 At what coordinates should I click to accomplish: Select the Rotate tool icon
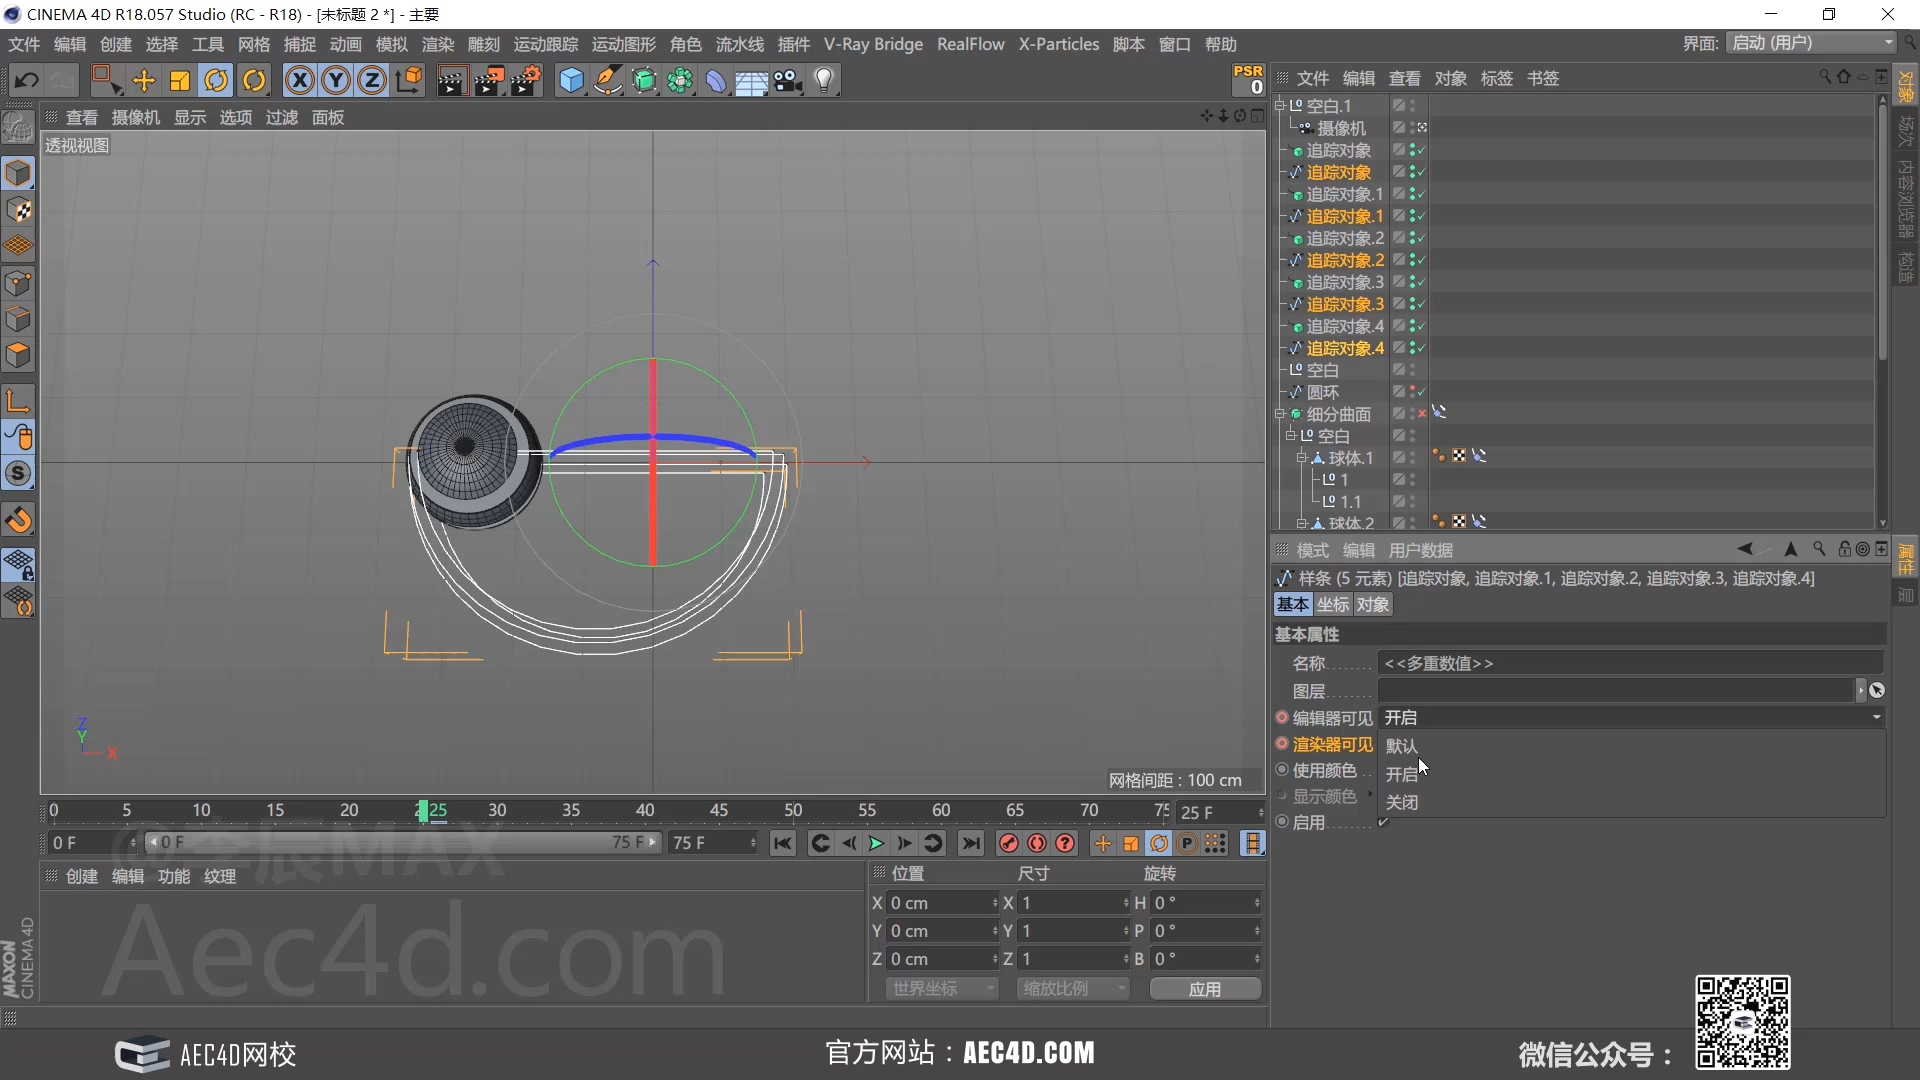coord(216,81)
